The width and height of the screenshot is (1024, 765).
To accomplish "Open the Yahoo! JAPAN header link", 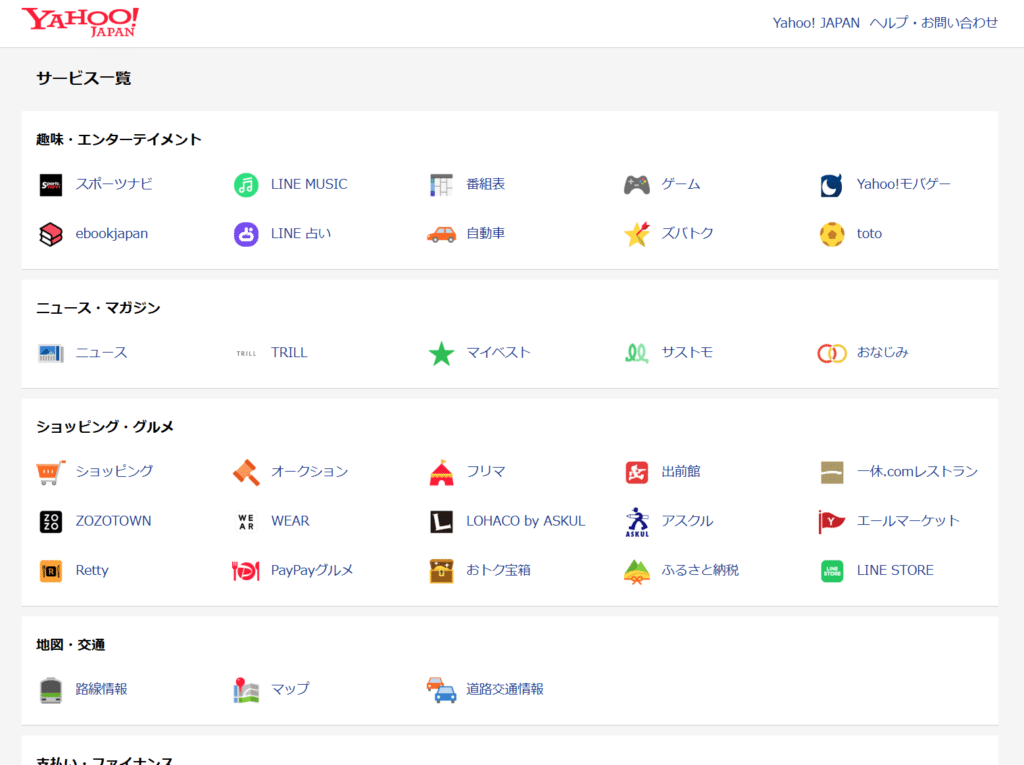I will (x=816, y=23).
